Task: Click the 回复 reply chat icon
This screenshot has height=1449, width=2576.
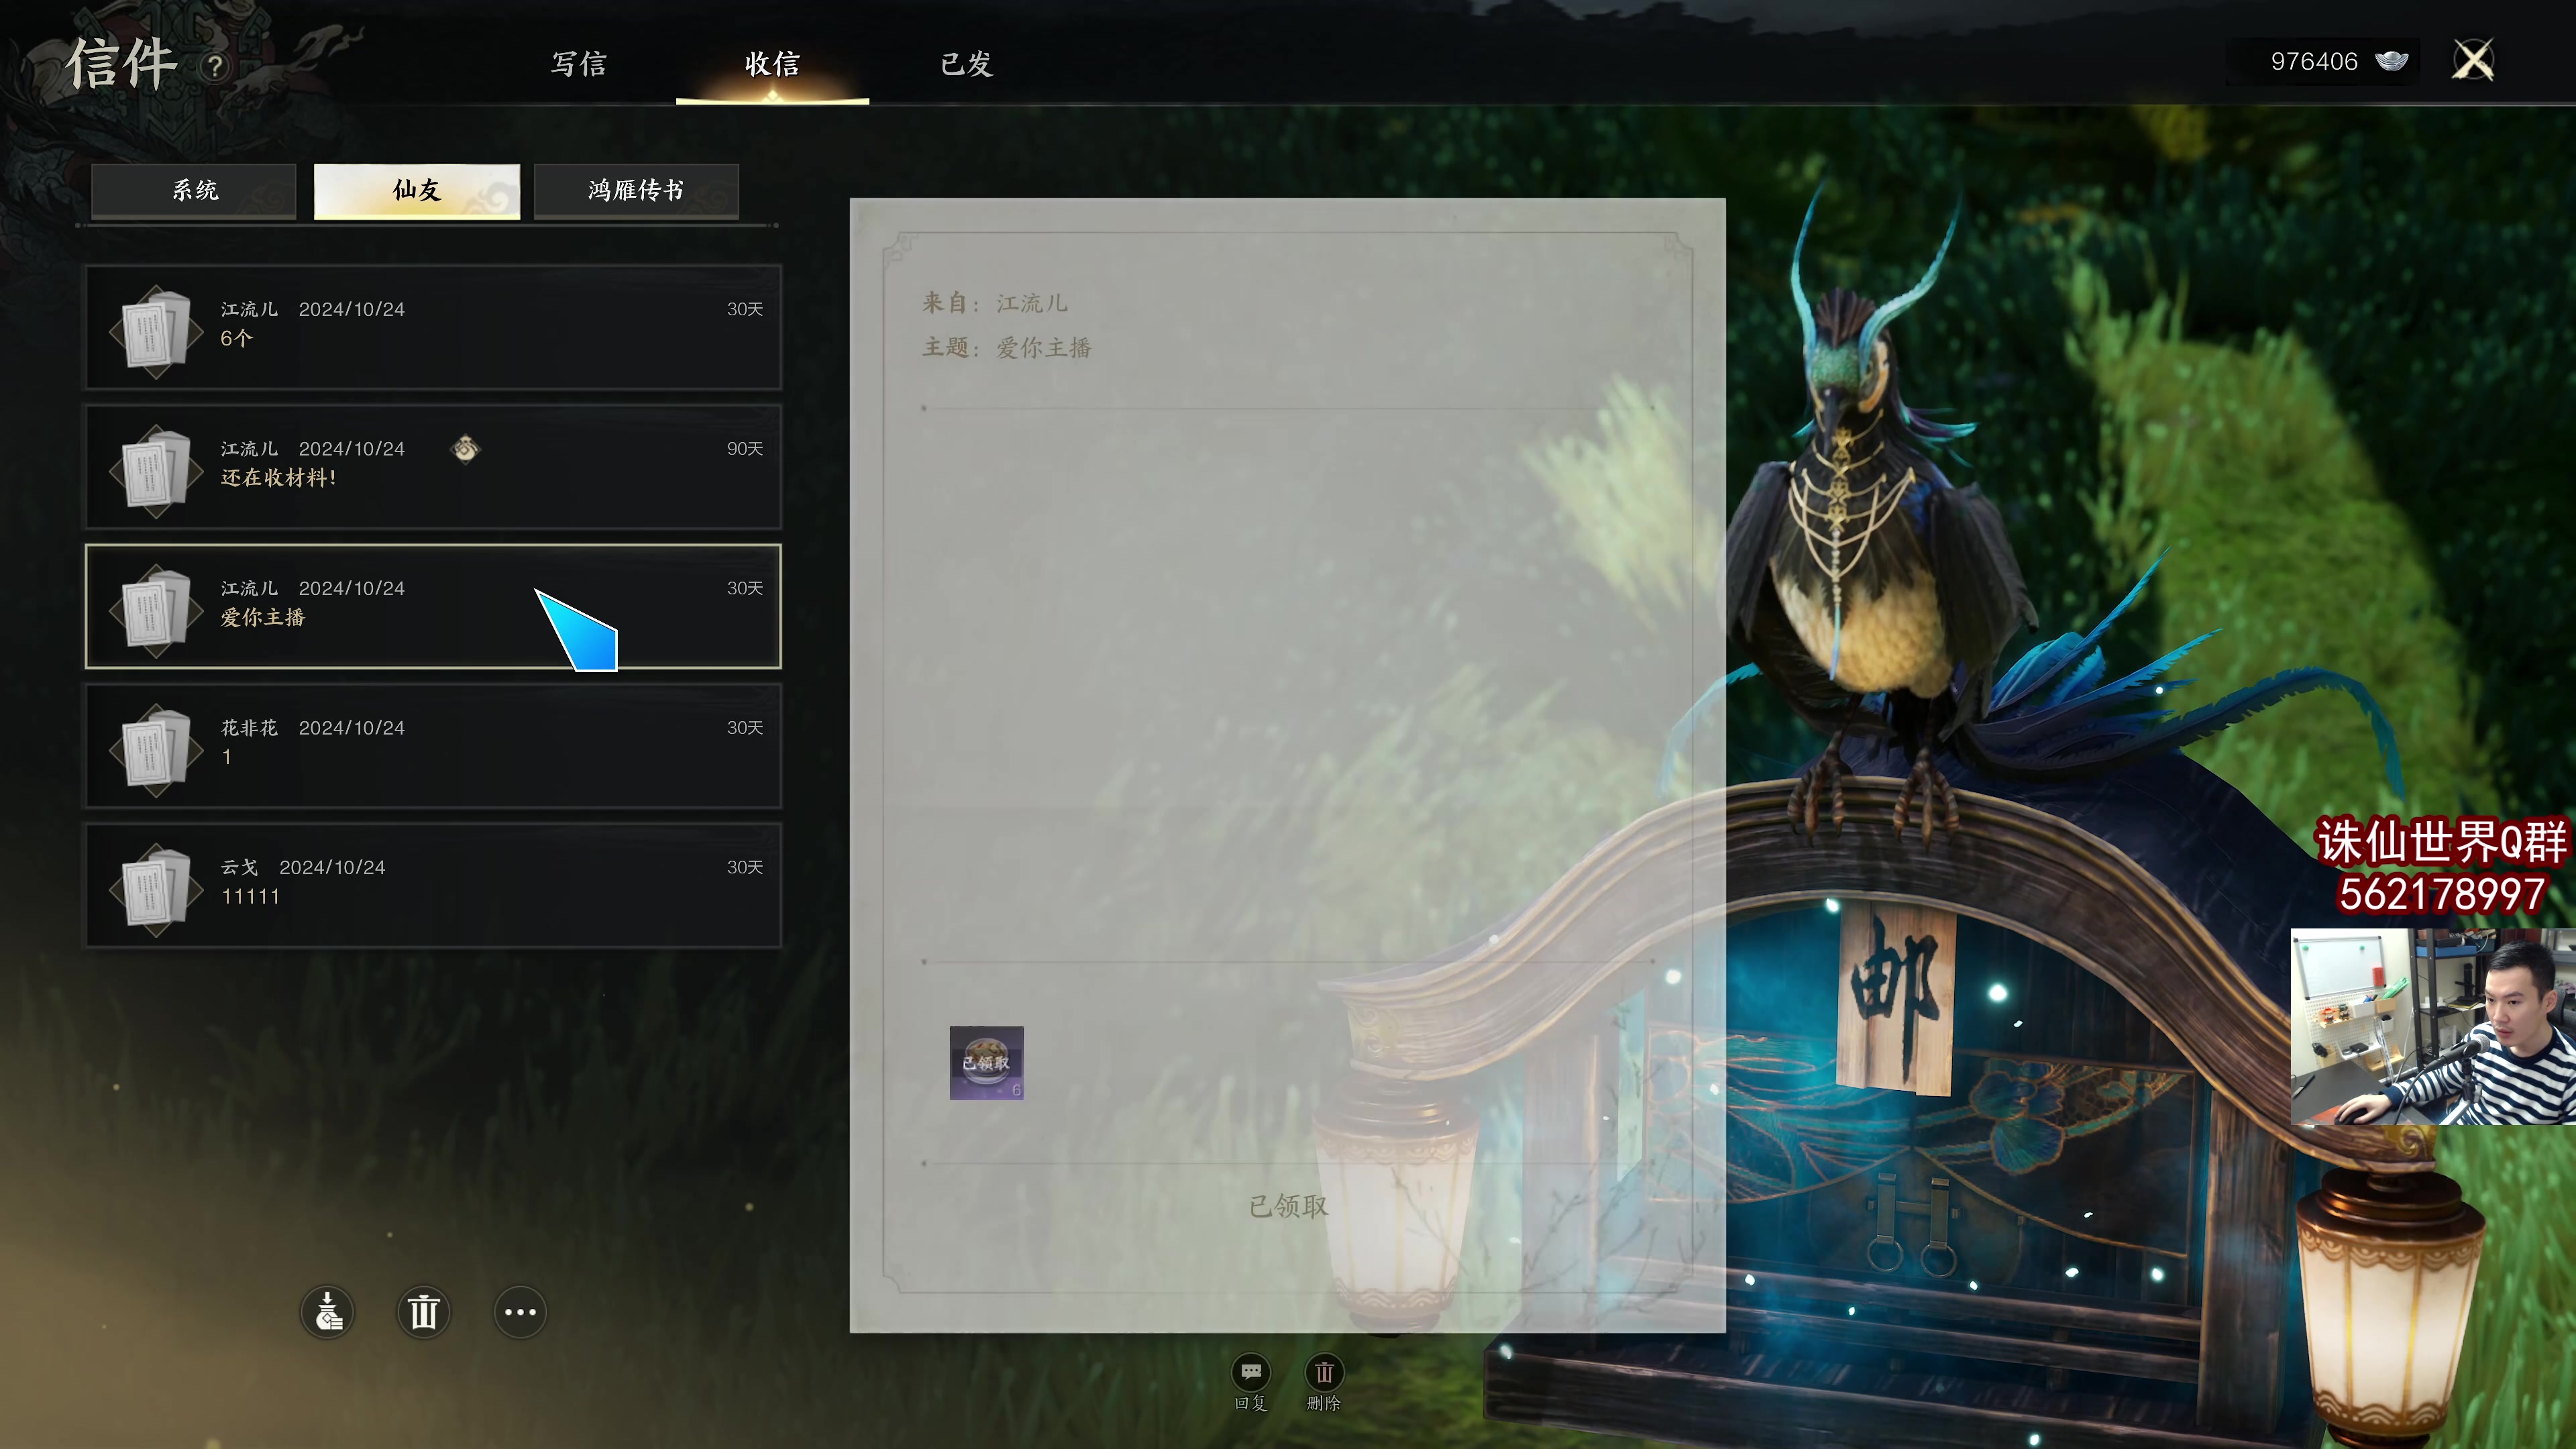Action: coord(1251,1373)
